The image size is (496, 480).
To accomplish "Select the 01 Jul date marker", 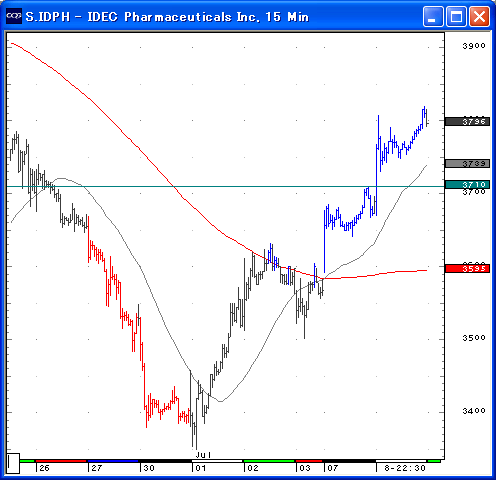I will [201, 468].
